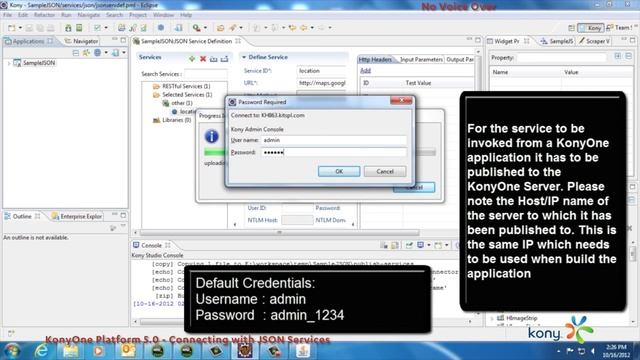Open the New wizard dropdown arrow
This screenshot has width=640, height=360.
[x=20, y=28]
